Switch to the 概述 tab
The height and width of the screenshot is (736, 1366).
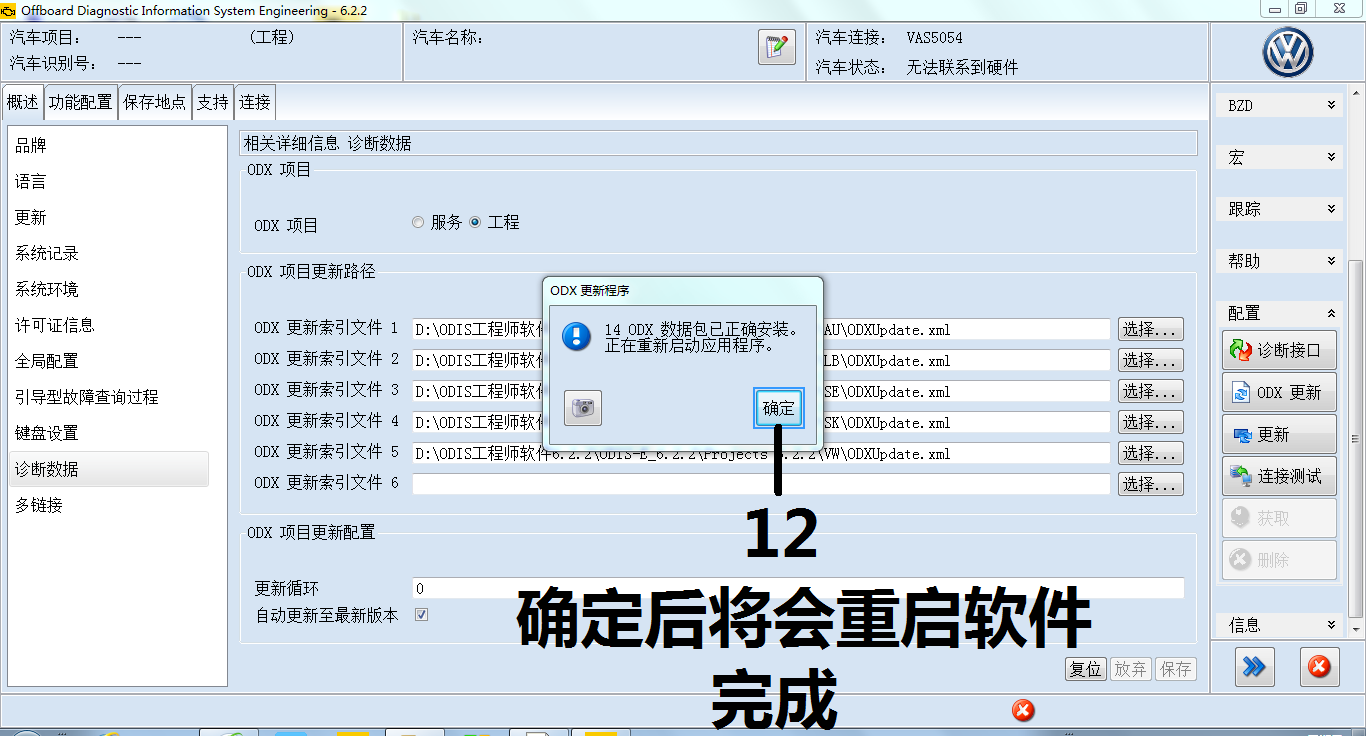point(22,102)
